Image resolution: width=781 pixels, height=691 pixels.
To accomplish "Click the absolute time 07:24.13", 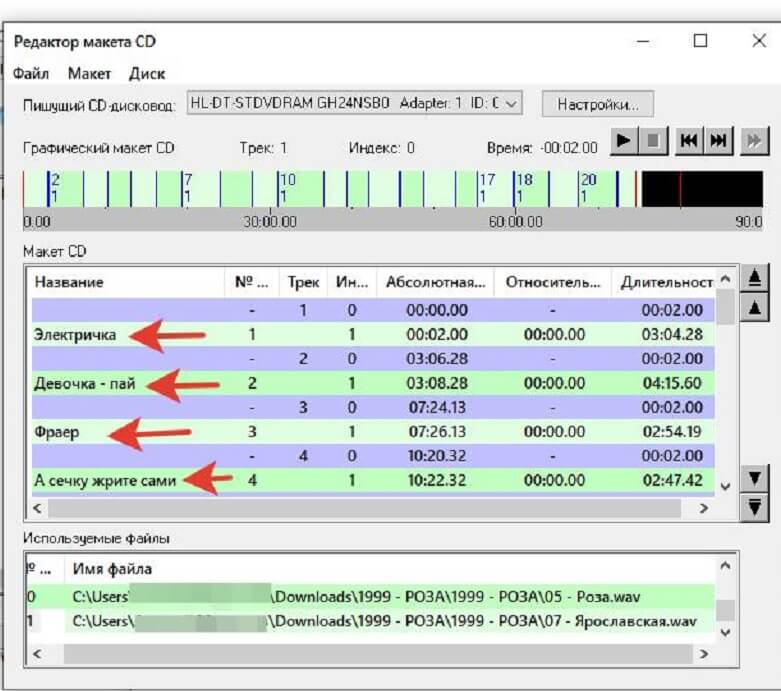I will click(437, 408).
